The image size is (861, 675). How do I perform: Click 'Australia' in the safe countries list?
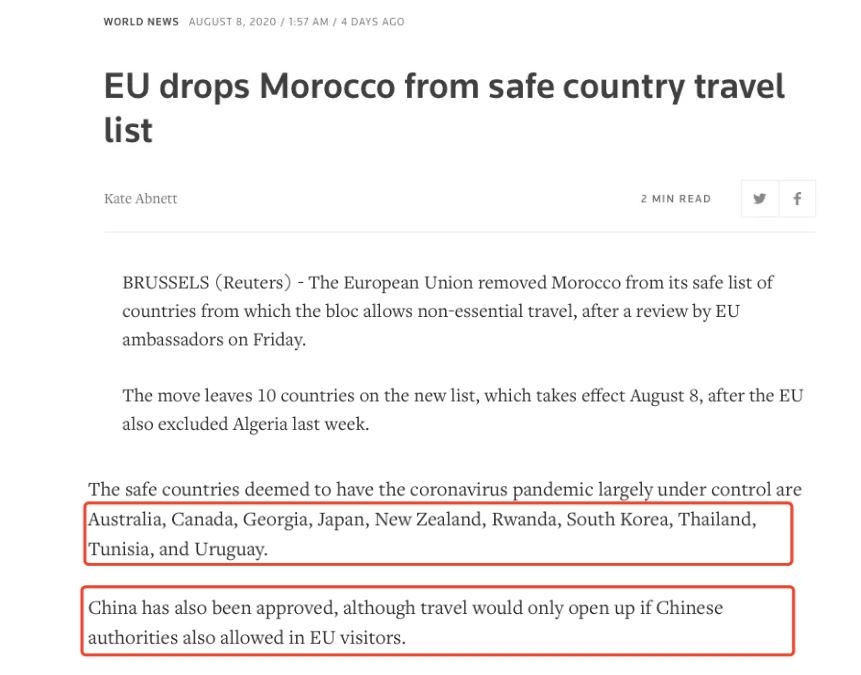[x=126, y=520]
